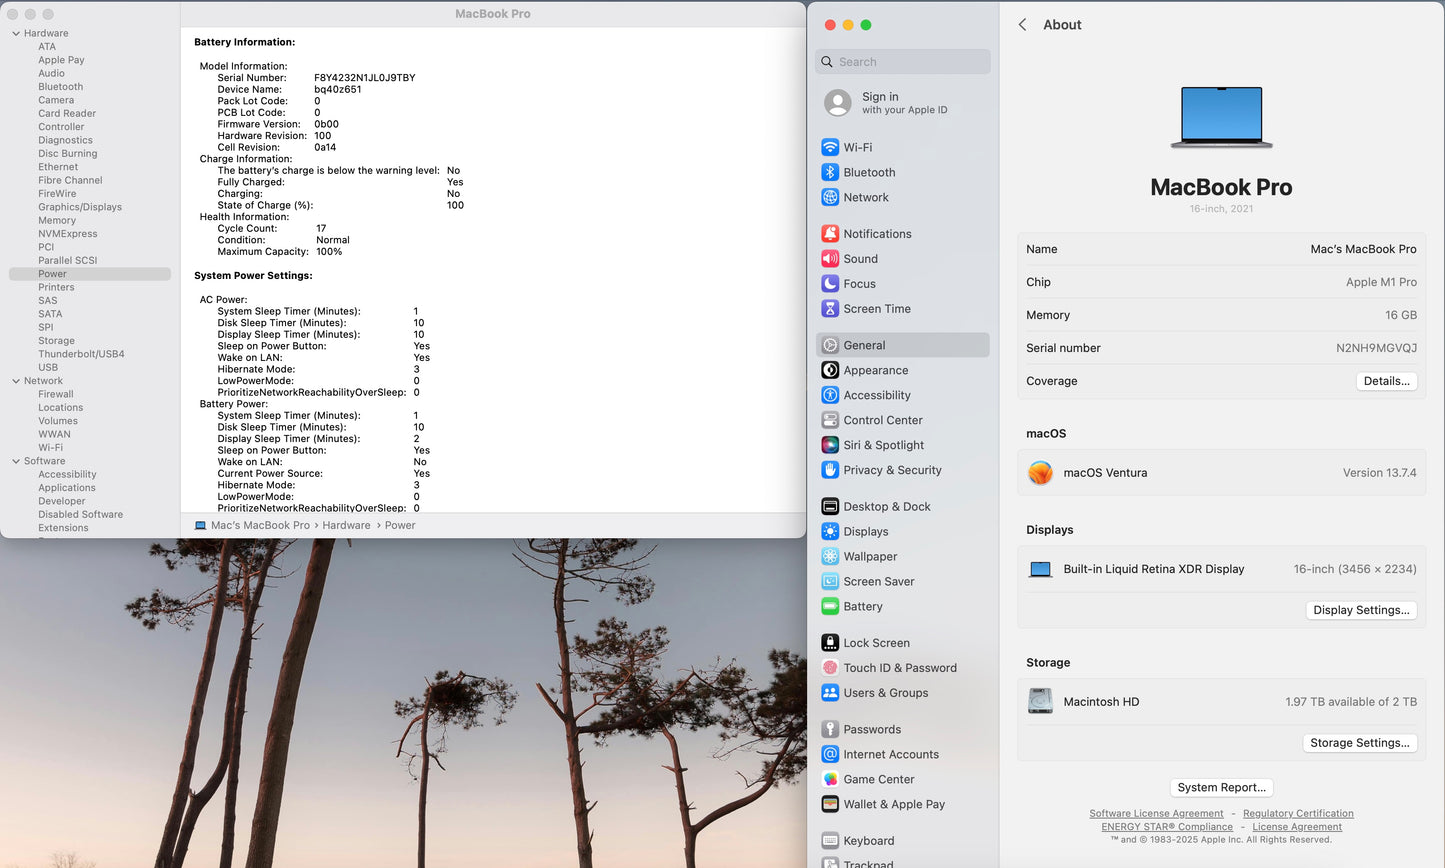Select NVMExpress in the Hardware list
This screenshot has width=1445, height=868.
point(68,234)
